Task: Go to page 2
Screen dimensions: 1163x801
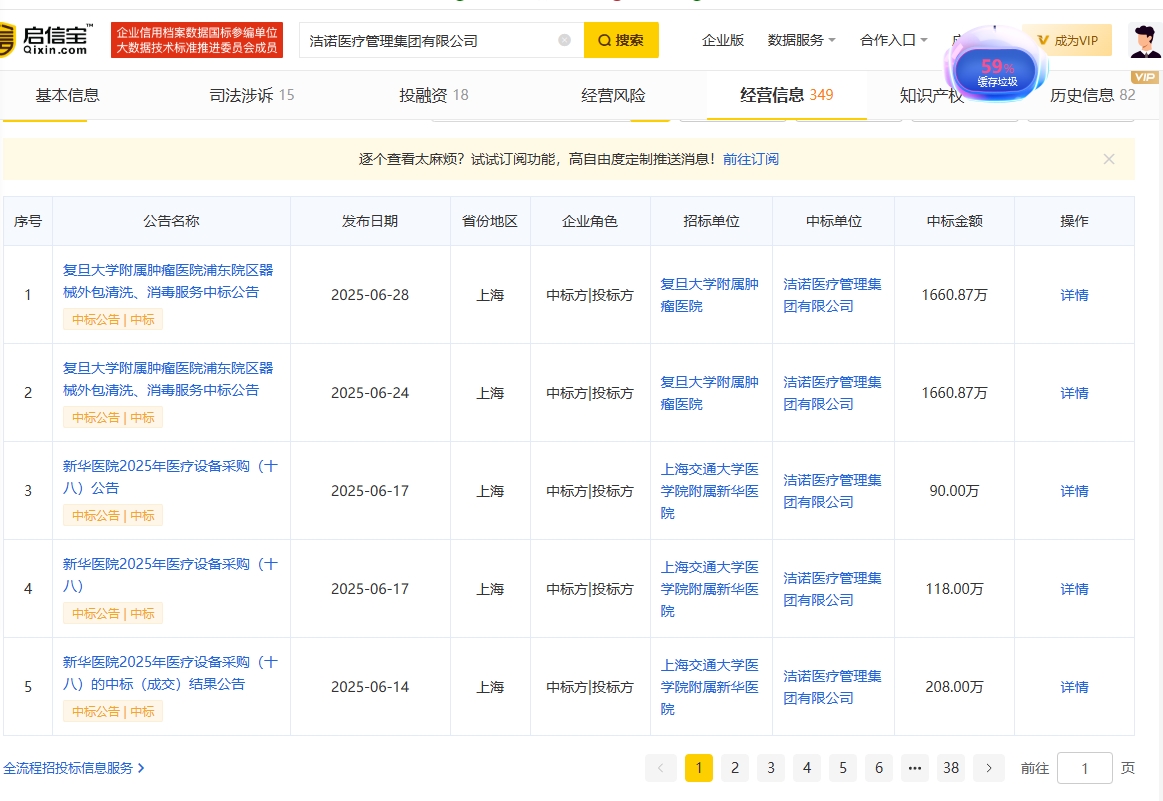Action: coord(734,768)
